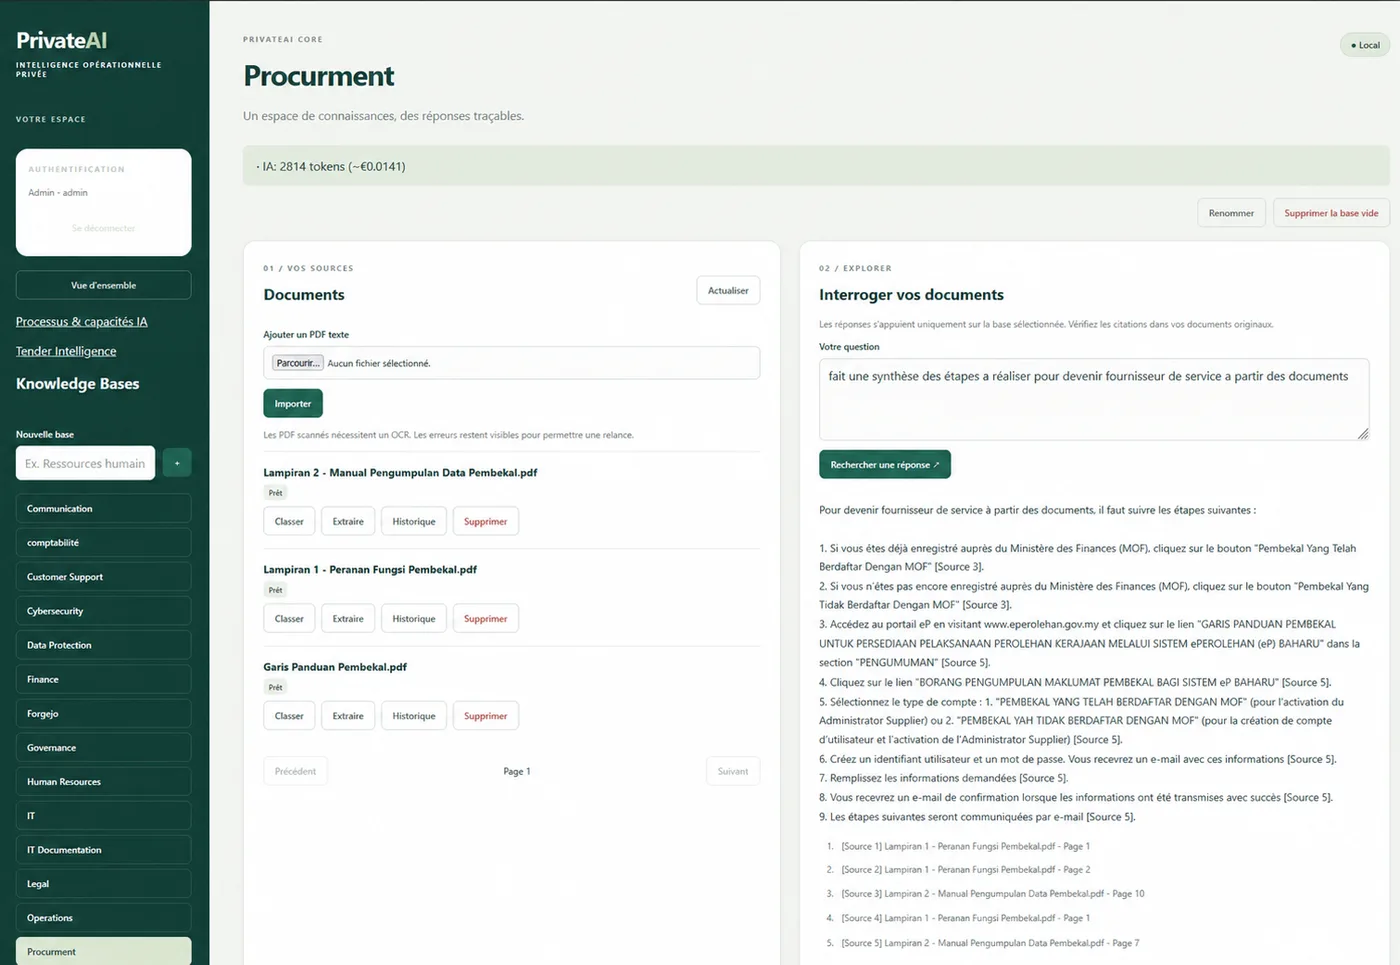Extraire the Lampiran 2 document

tap(348, 521)
